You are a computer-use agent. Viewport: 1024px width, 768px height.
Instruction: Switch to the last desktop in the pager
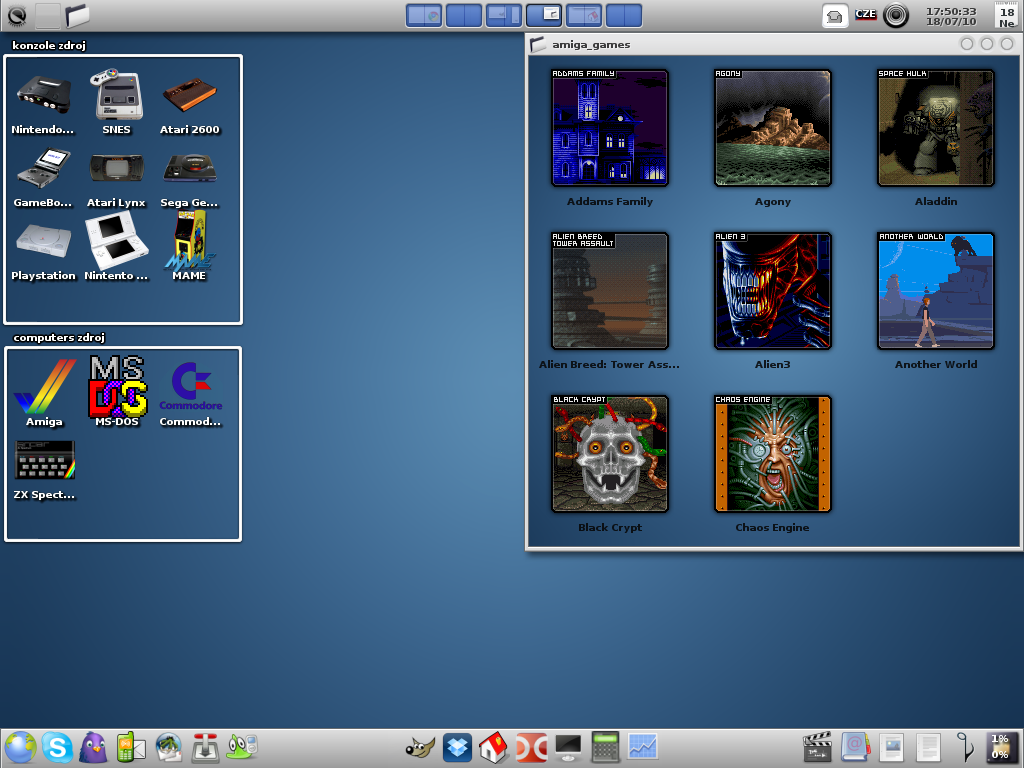(x=624, y=15)
